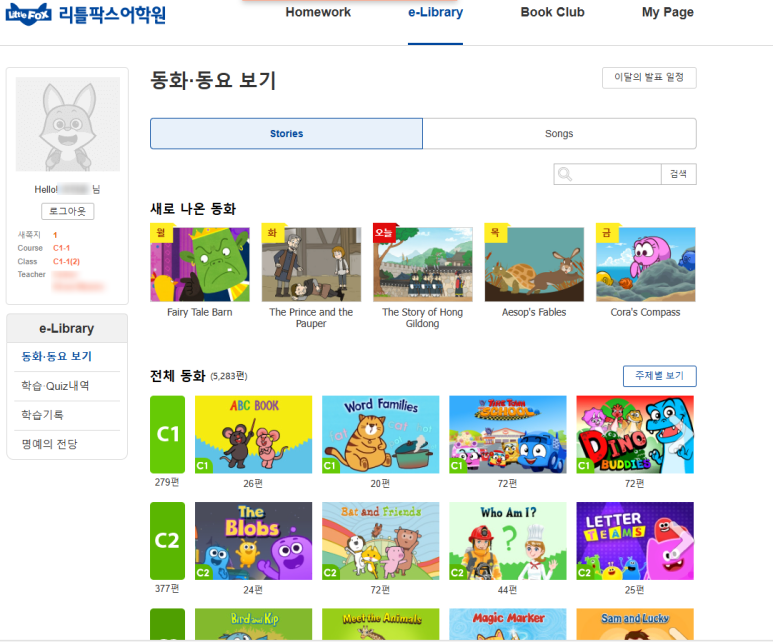Open the Magic Marker series cover
This screenshot has height=642, width=773.
508,624
